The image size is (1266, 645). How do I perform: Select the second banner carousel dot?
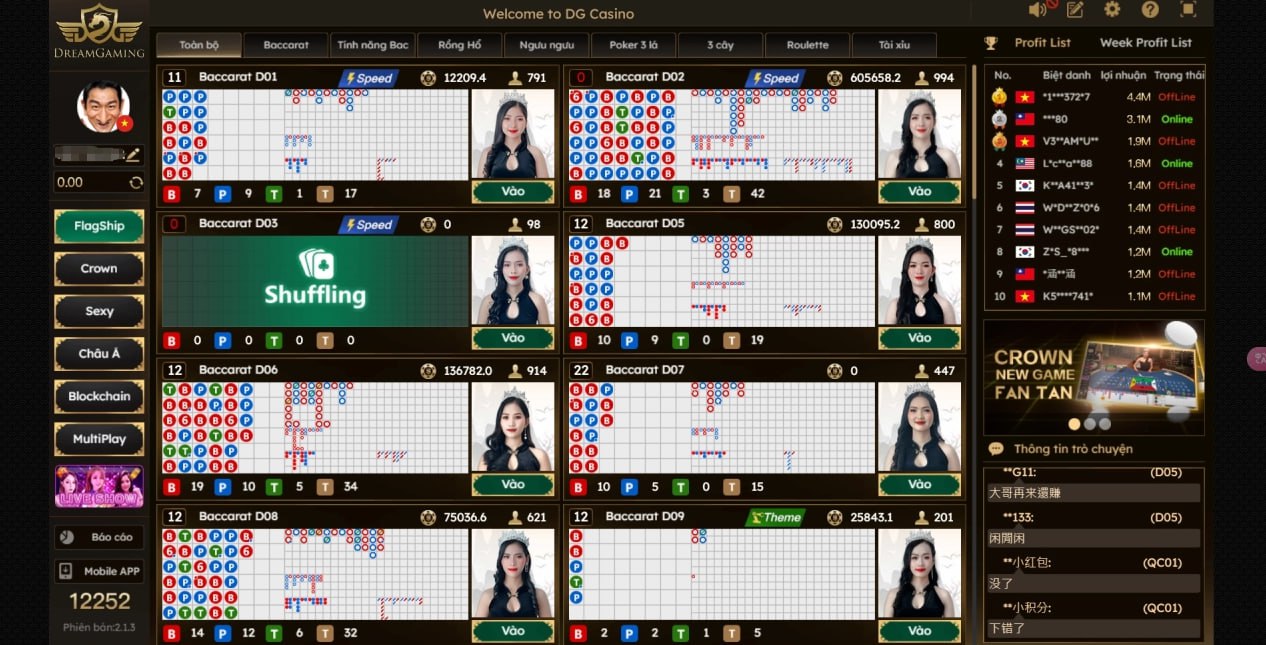coord(1090,424)
